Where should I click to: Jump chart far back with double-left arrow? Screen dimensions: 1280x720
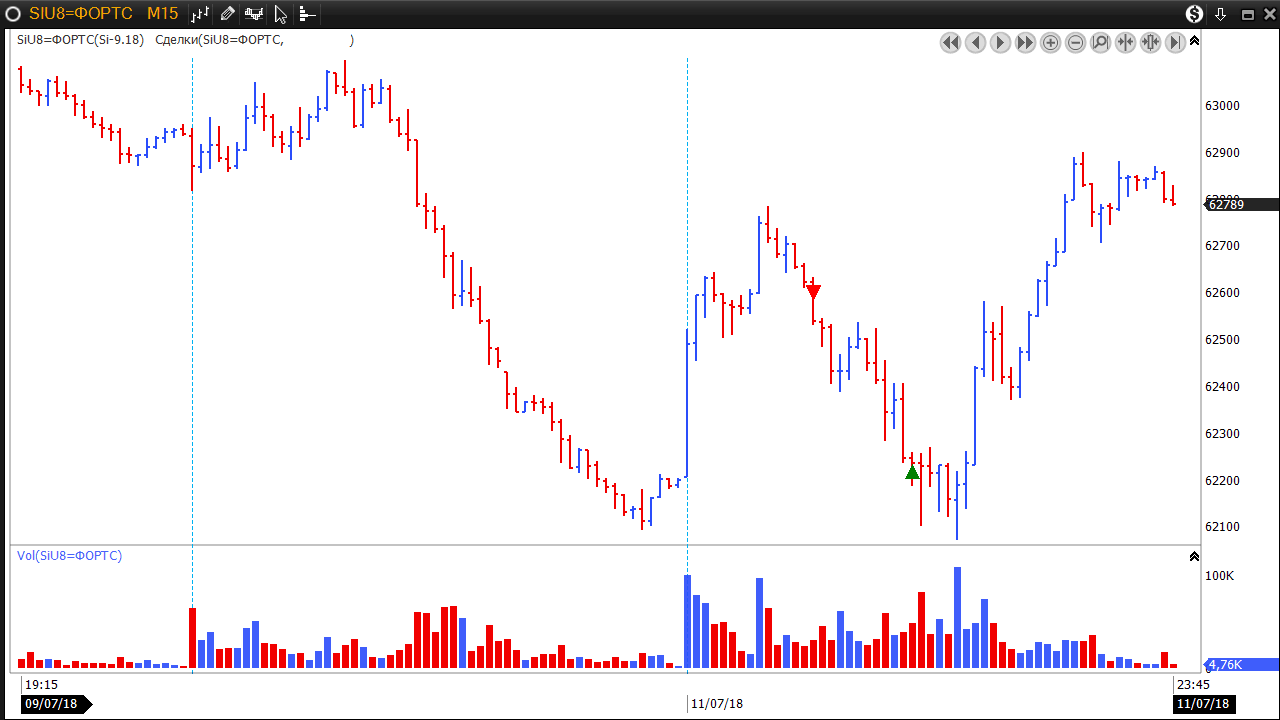[x=950, y=42]
